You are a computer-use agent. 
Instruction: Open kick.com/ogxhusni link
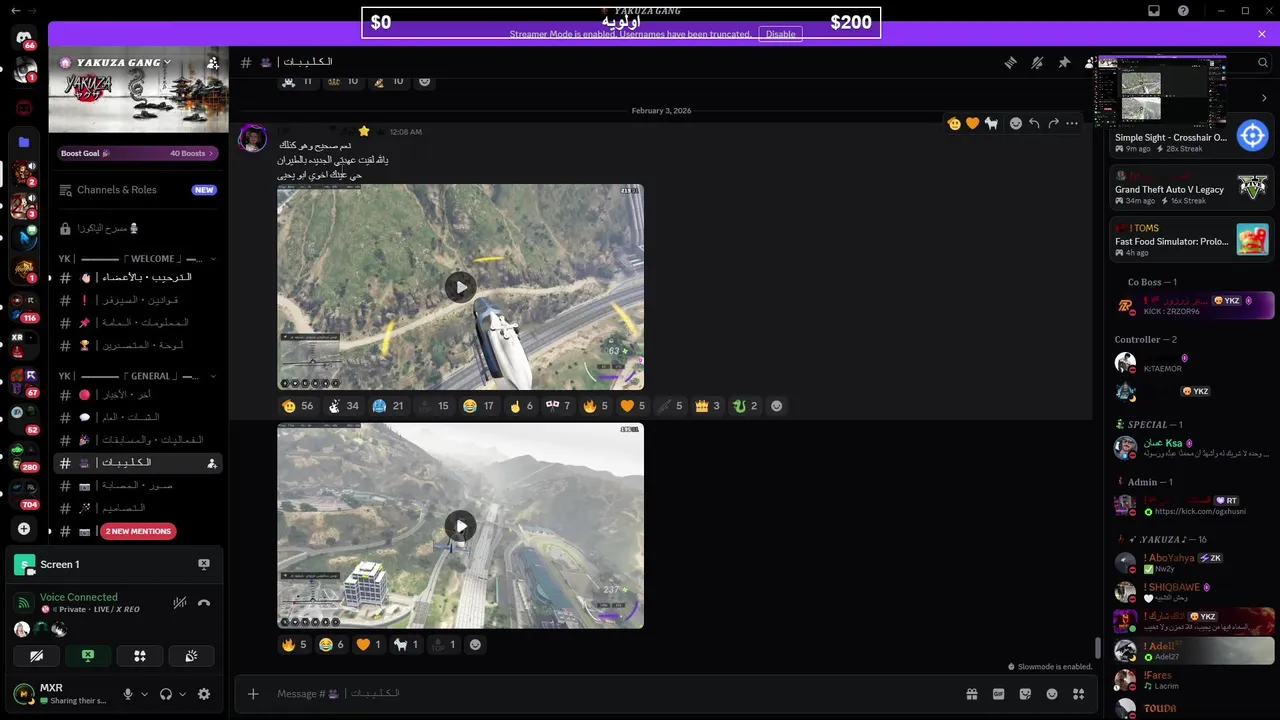1200,511
